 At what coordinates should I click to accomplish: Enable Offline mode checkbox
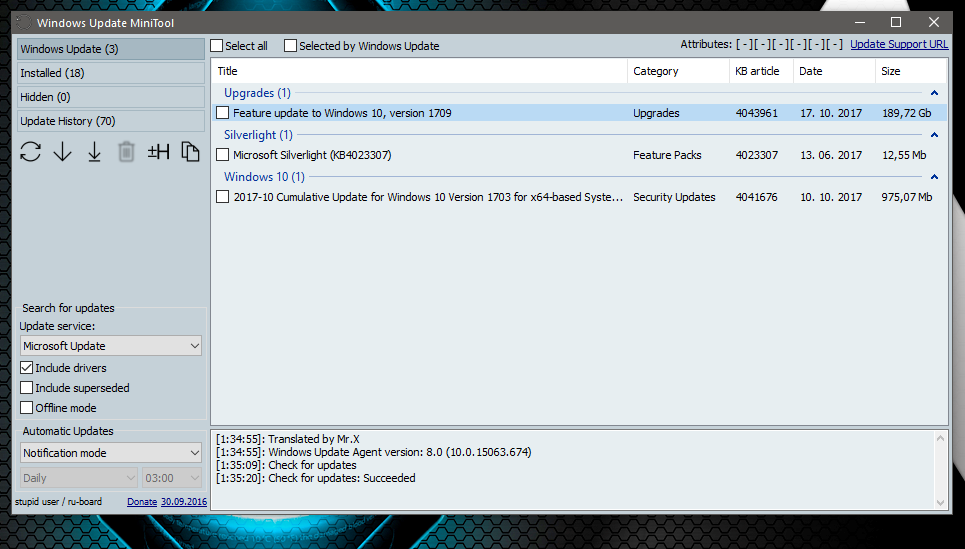tap(26, 407)
